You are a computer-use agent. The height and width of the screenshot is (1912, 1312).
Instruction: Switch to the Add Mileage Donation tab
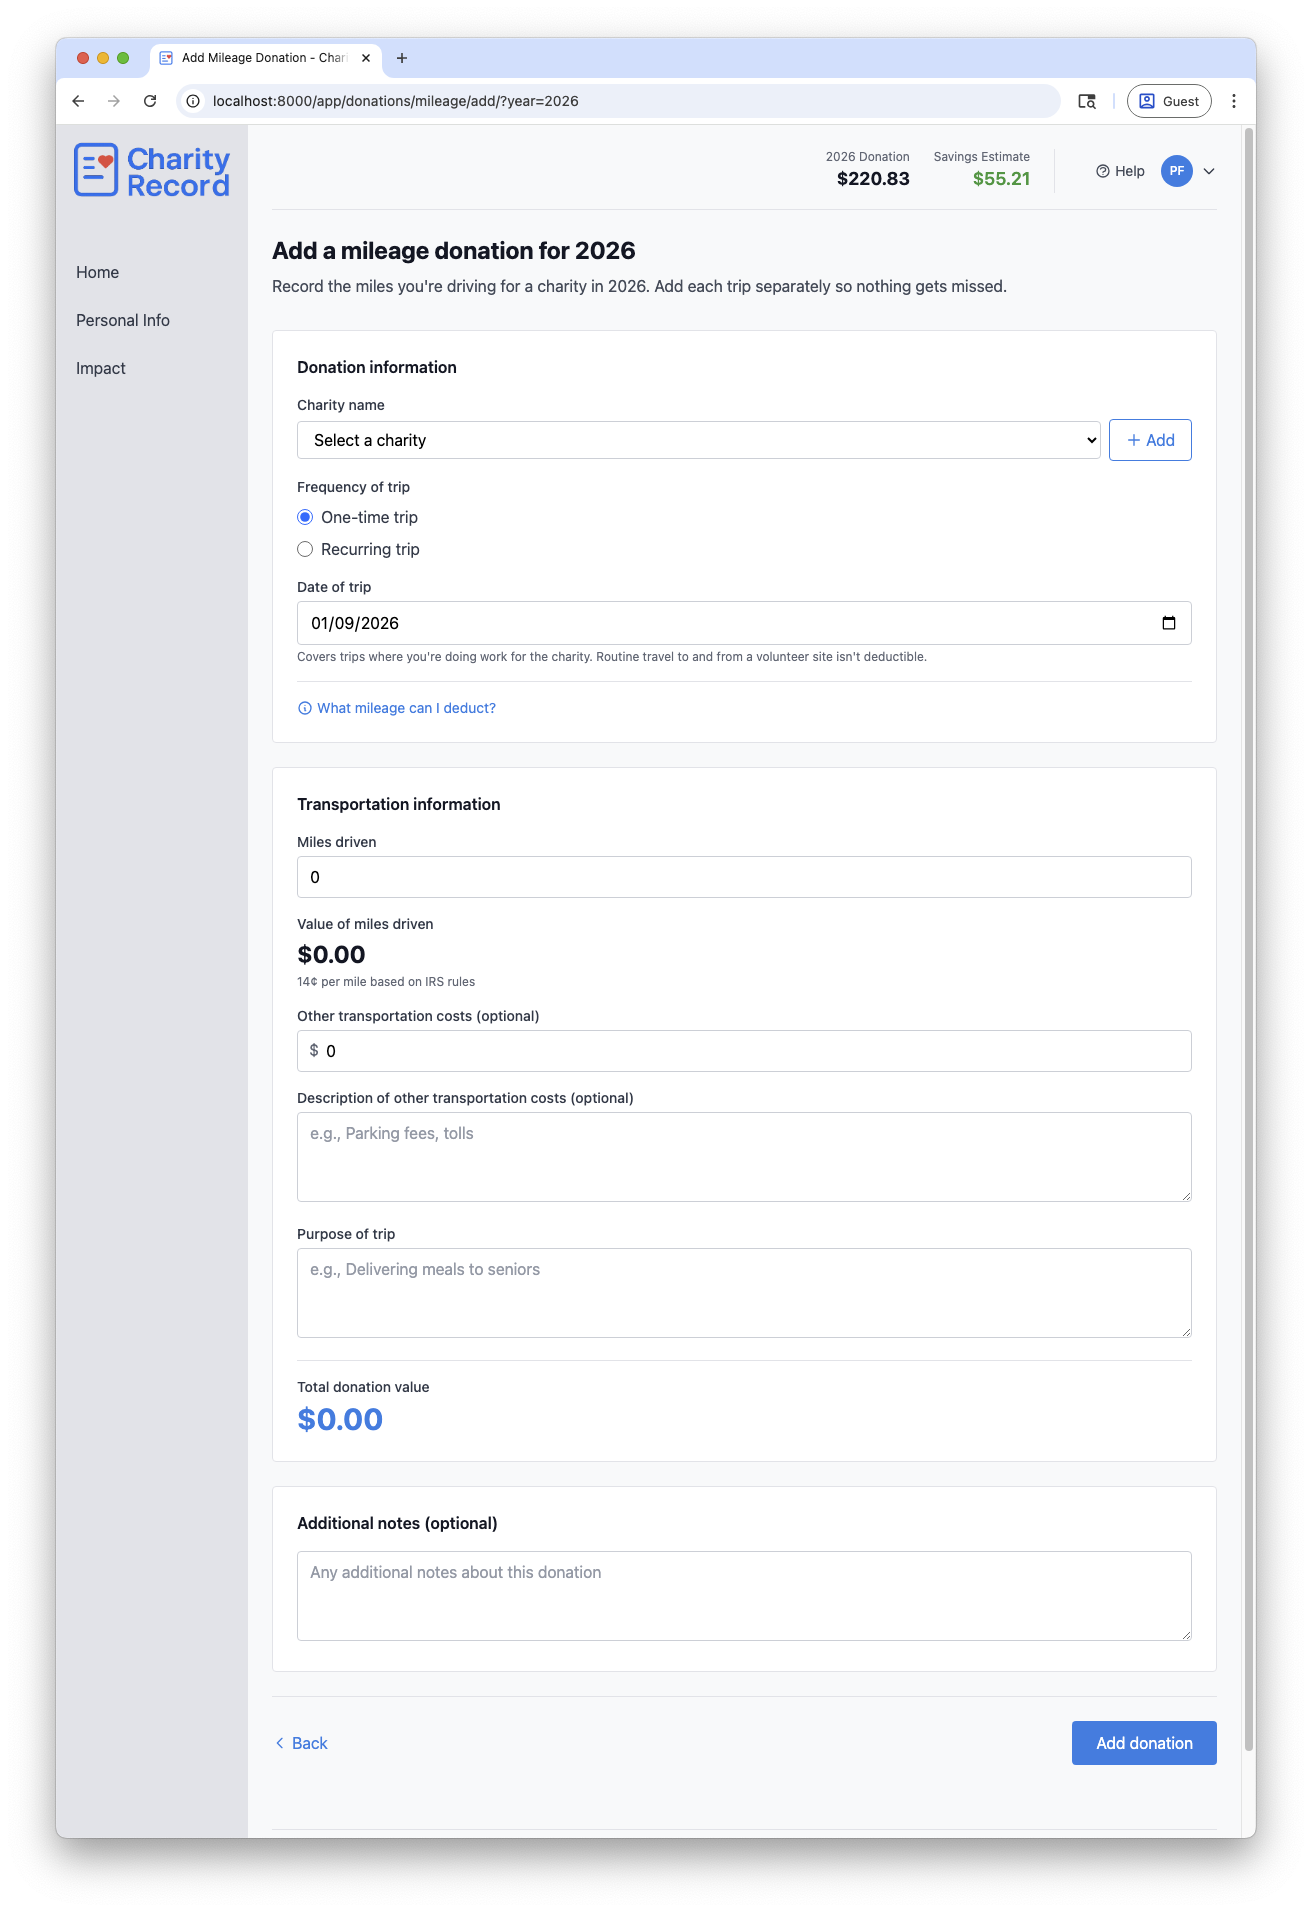(x=264, y=58)
